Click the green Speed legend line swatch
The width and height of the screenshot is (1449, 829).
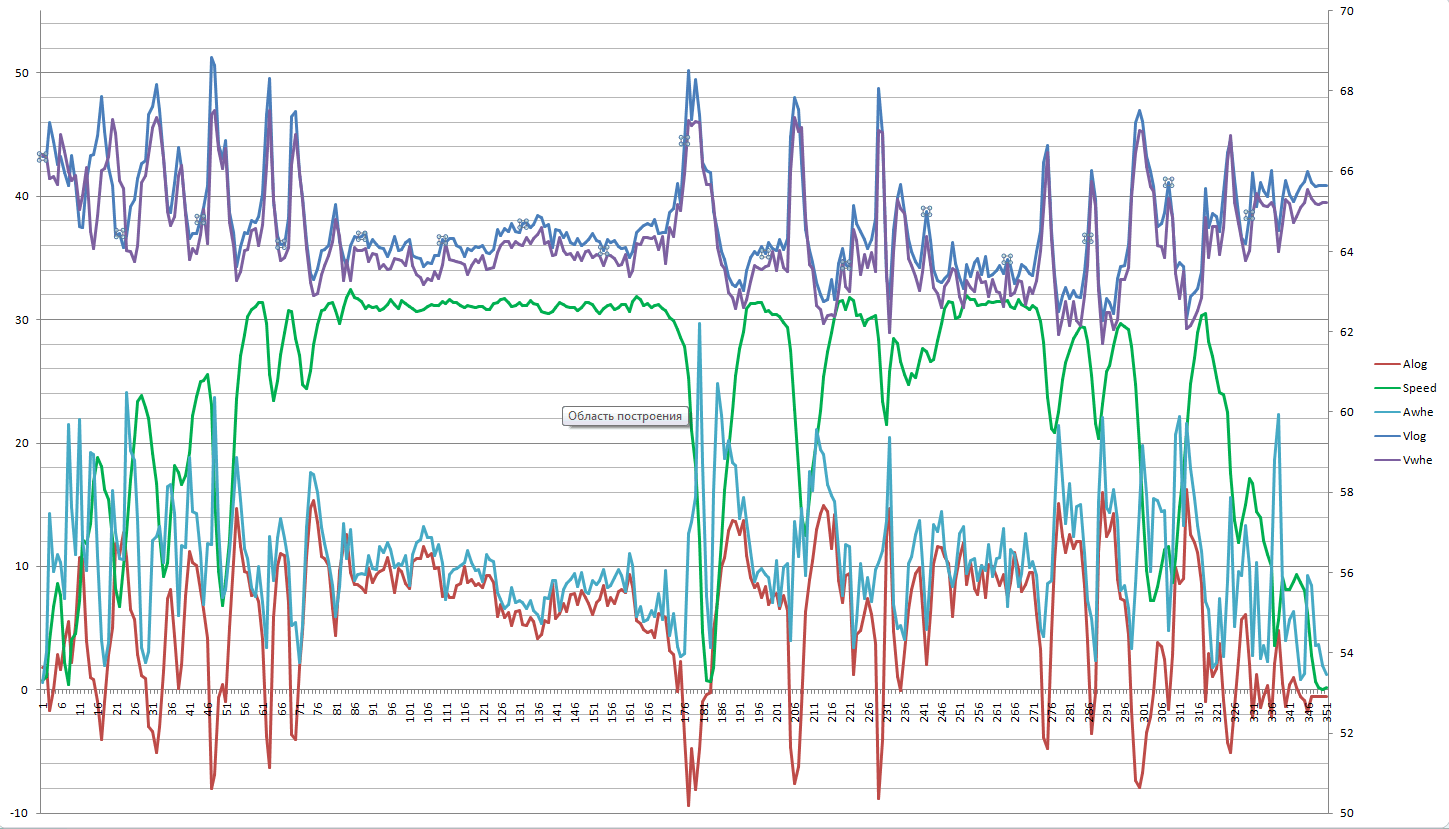(x=1387, y=389)
